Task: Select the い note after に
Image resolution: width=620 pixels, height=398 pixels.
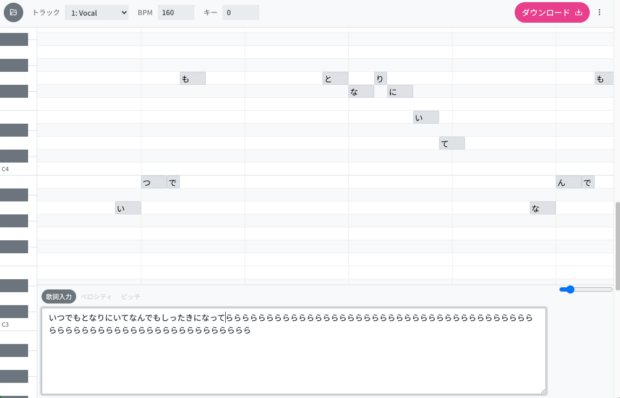Action: click(426, 117)
